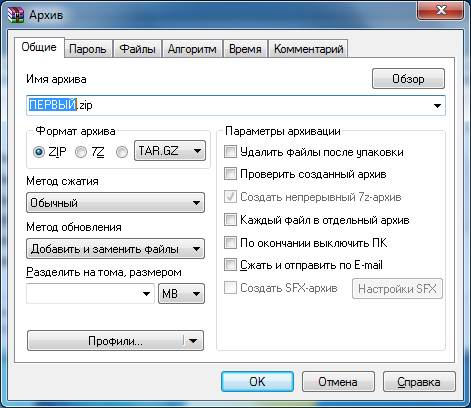Open the Время tab
471x408 pixels.
pyautogui.click(x=245, y=49)
